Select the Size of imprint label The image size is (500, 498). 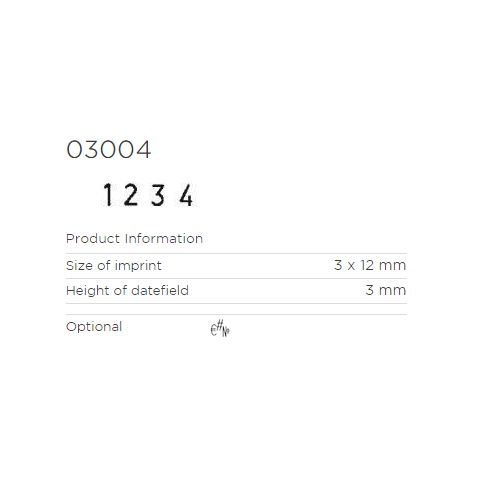coord(114,266)
